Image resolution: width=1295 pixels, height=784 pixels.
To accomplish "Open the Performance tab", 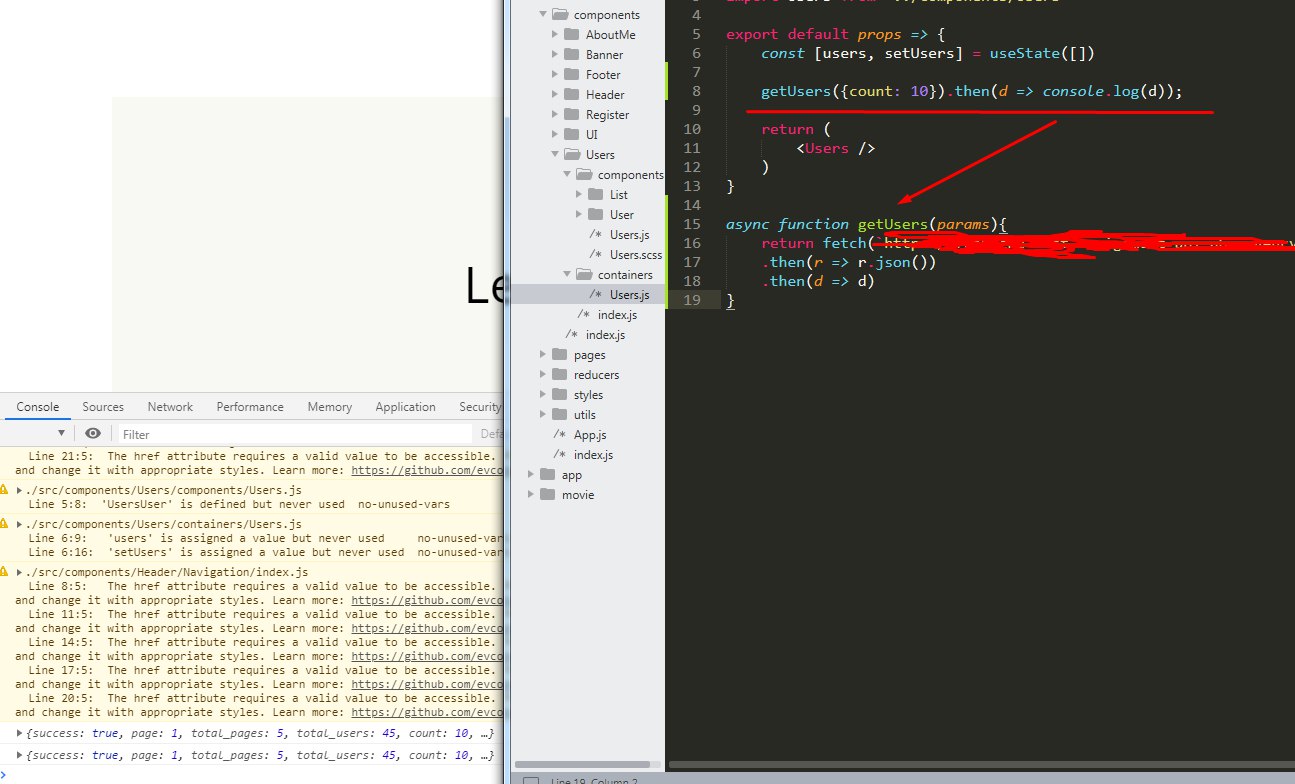I will pos(250,407).
